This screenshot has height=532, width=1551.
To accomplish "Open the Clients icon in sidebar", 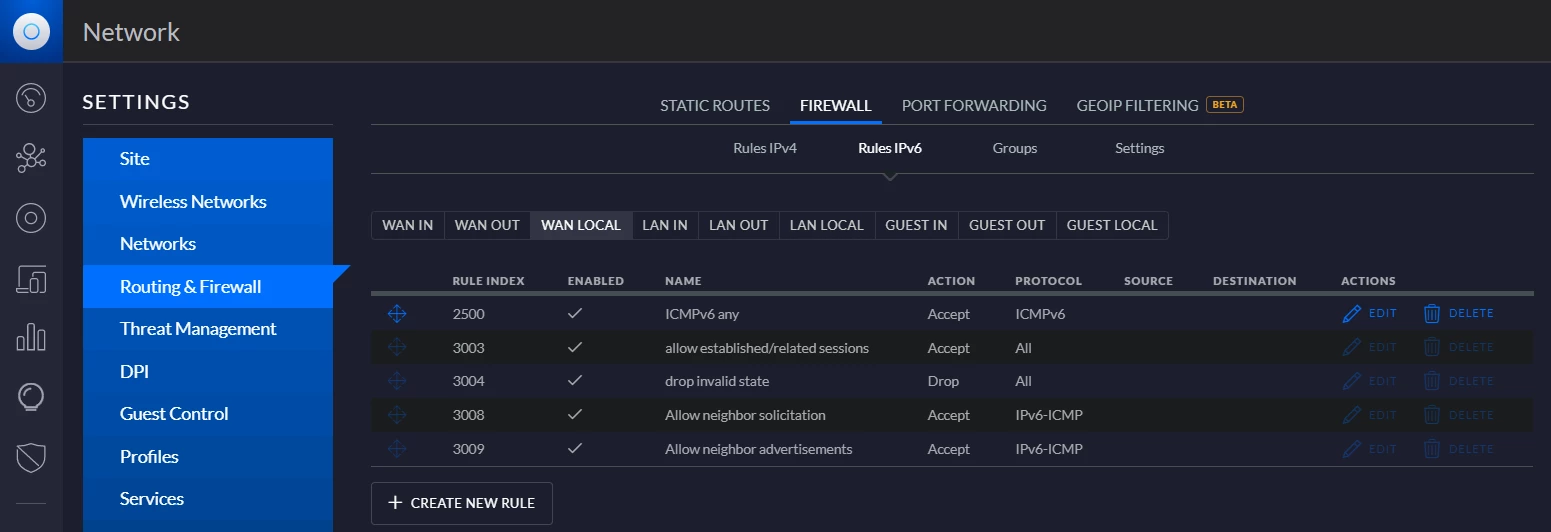I will [x=31, y=279].
